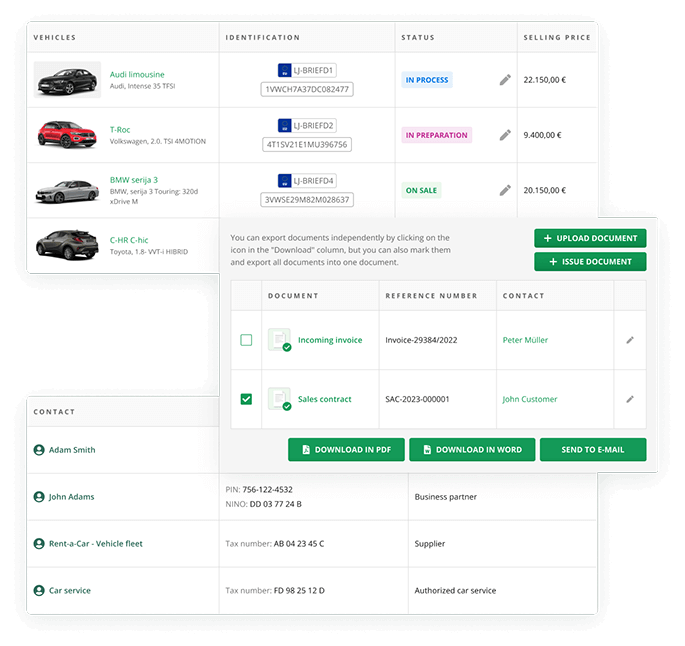
Task: Select the red T-Roc car thumbnail
Action: (67, 135)
